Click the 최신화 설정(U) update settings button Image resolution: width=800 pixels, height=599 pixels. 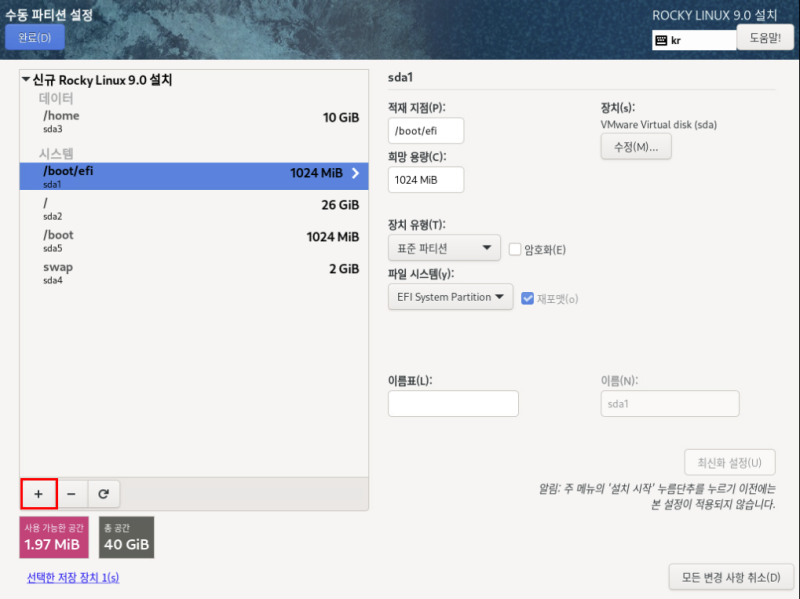tap(730, 462)
